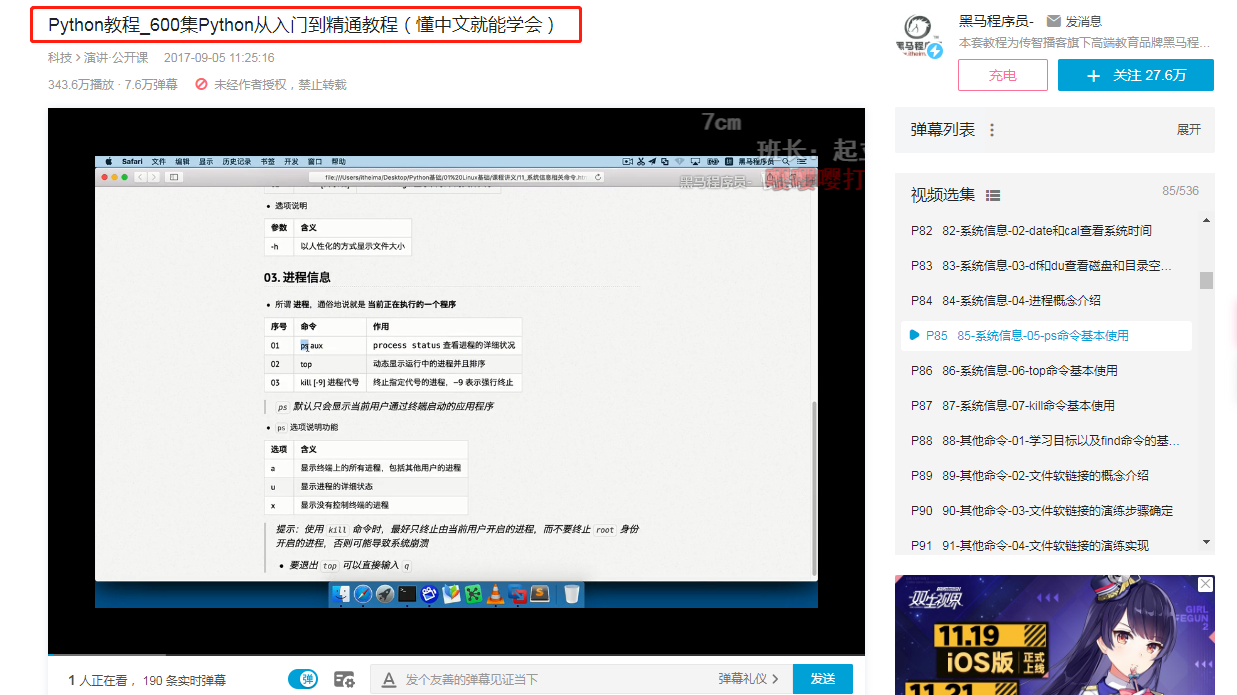
Task: Open three-dot menu beside 弹幕列表
Action: pyautogui.click(x=992, y=130)
